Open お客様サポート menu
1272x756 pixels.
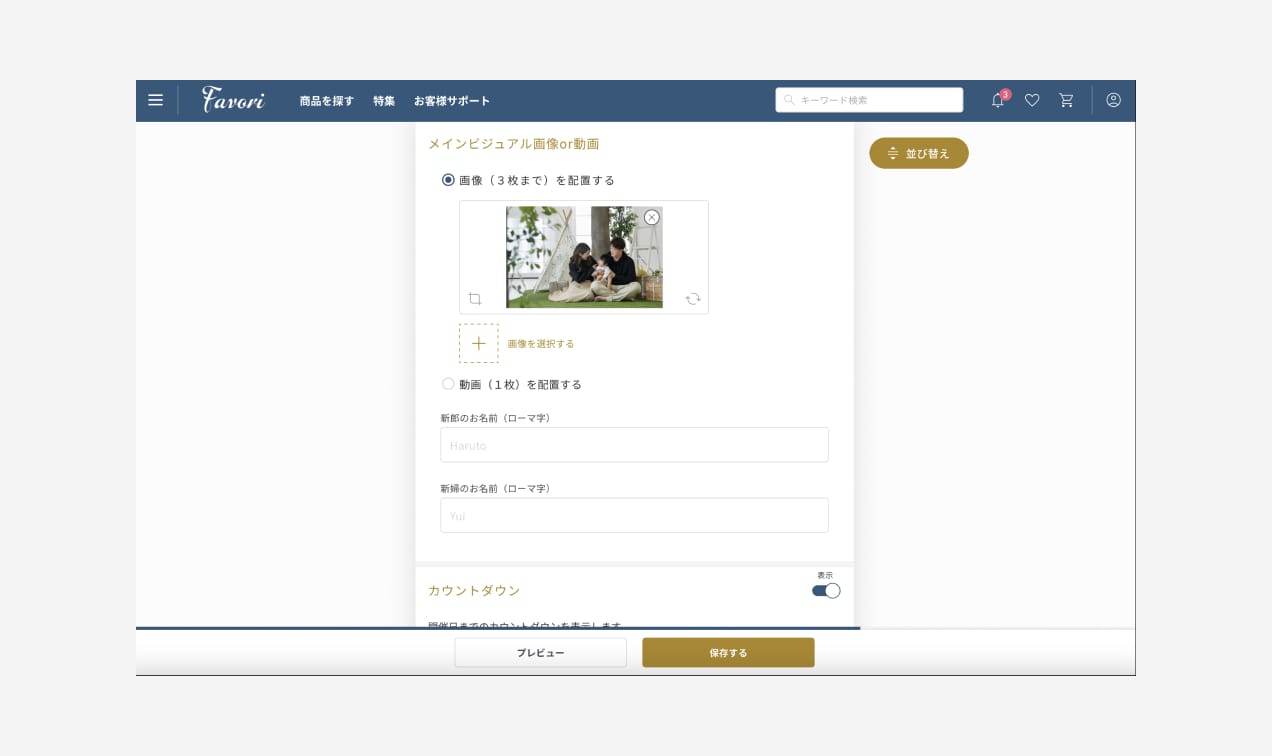(452, 101)
